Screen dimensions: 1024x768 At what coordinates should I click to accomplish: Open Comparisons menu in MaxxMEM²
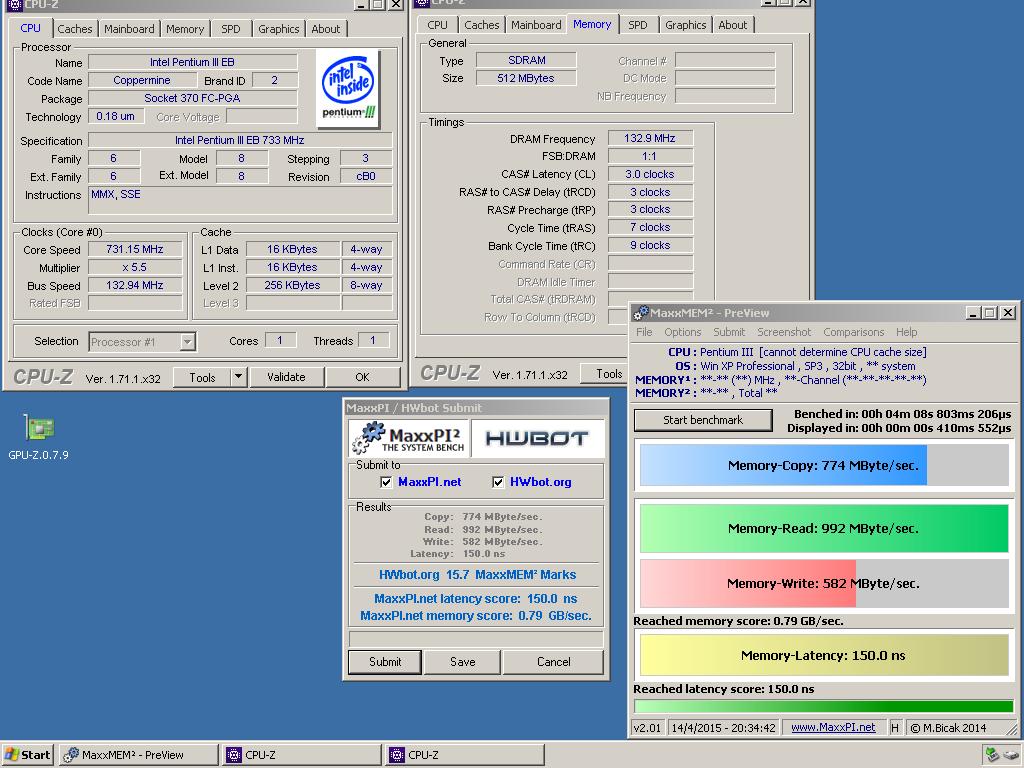853,332
